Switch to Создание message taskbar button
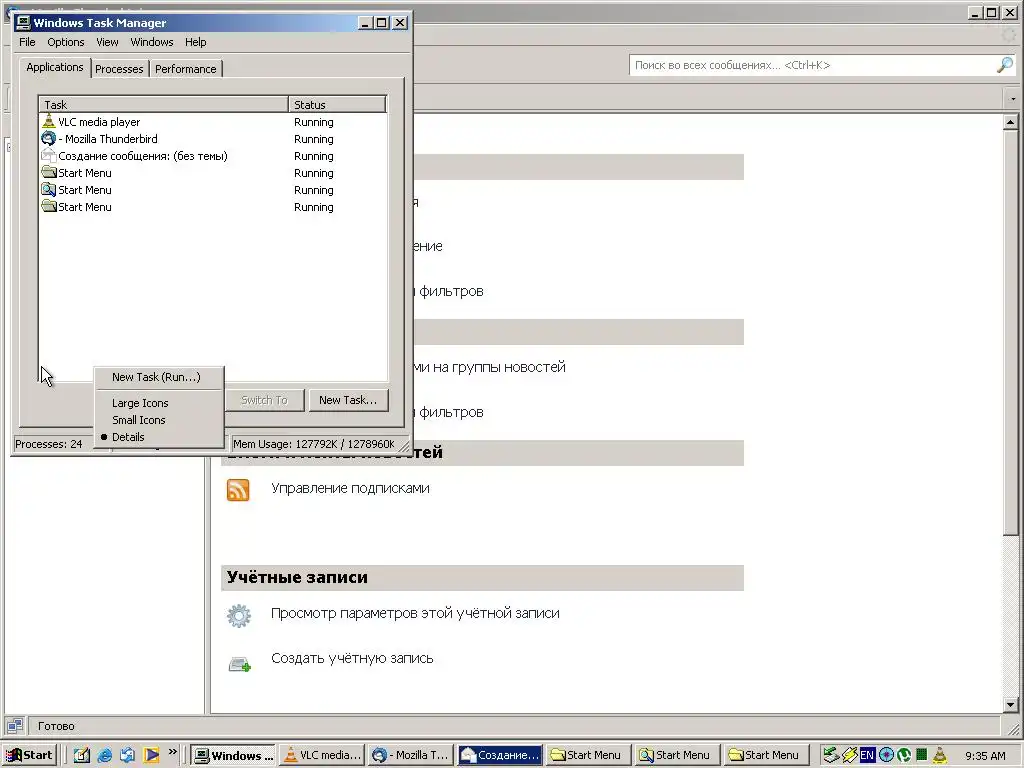This screenshot has height=768, width=1024. (x=500, y=756)
